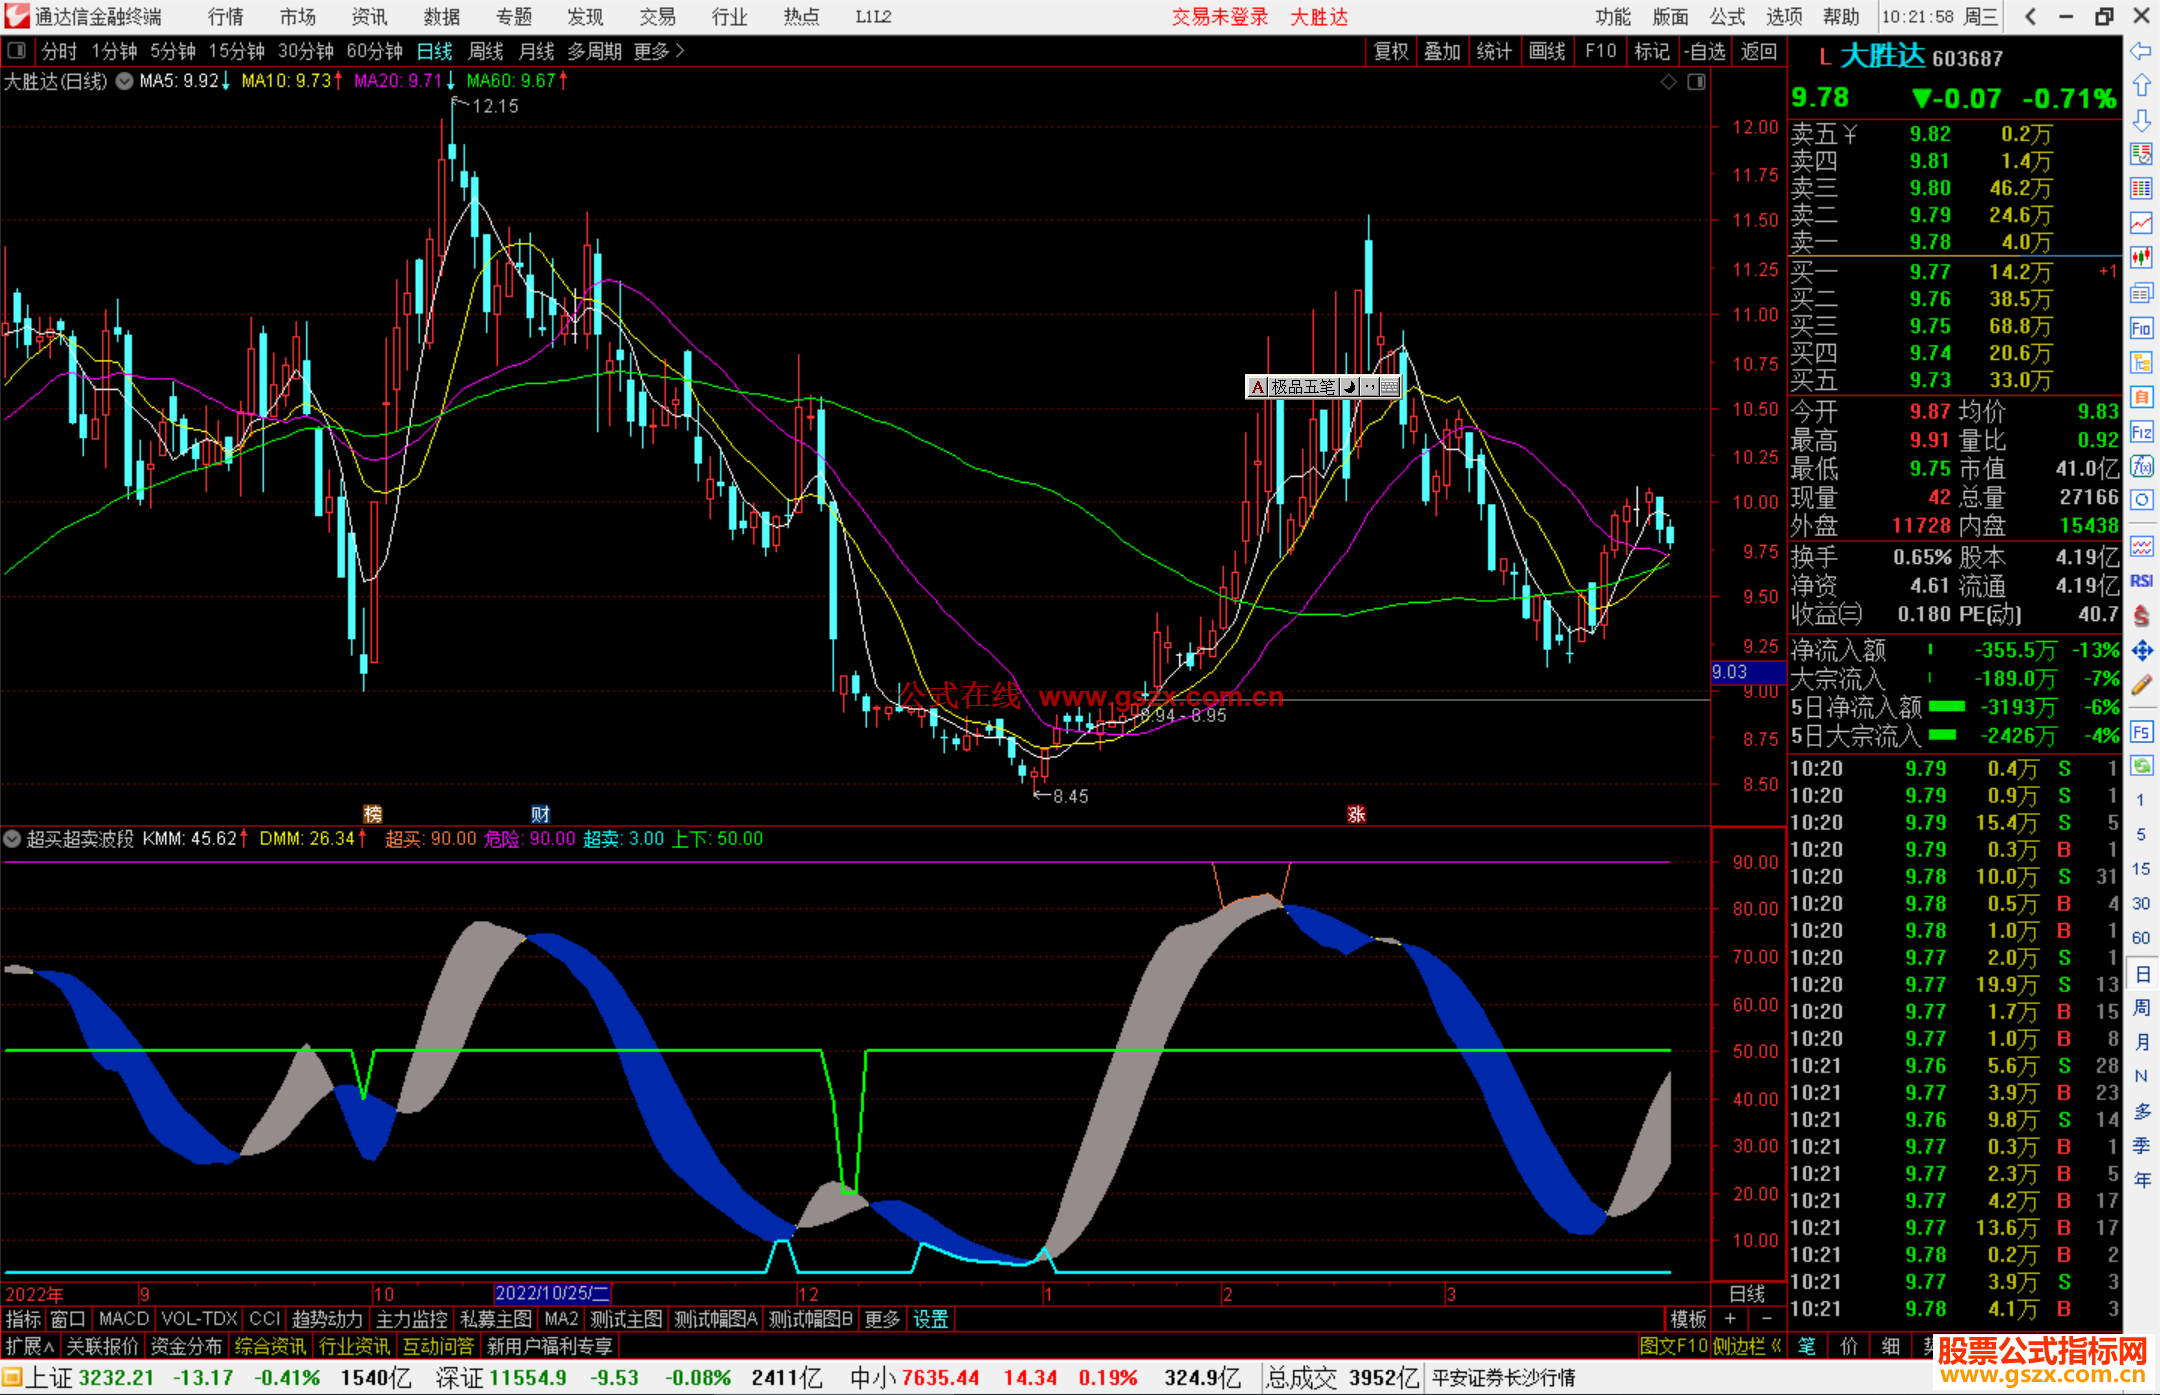Open the -自选 watchlist dropdown
The image size is (2160, 1395).
[1705, 51]
